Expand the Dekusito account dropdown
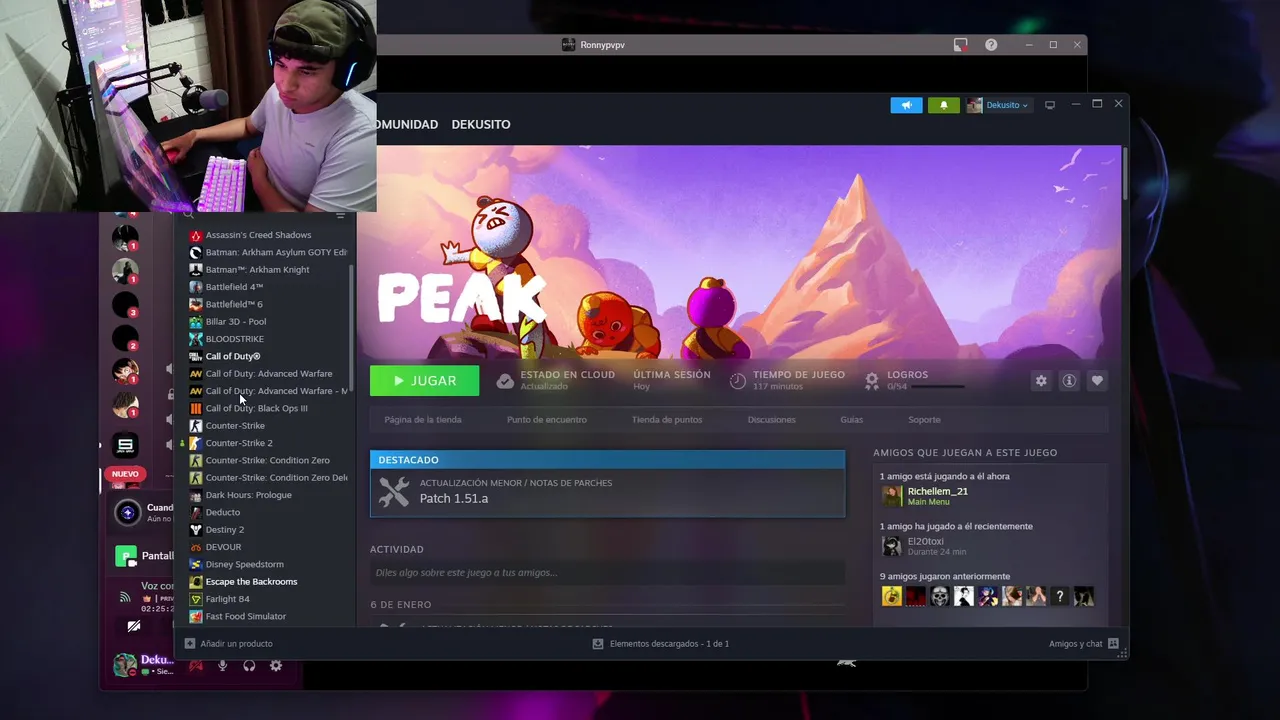This screenshot has width=1280, height=720. [998, 105]
